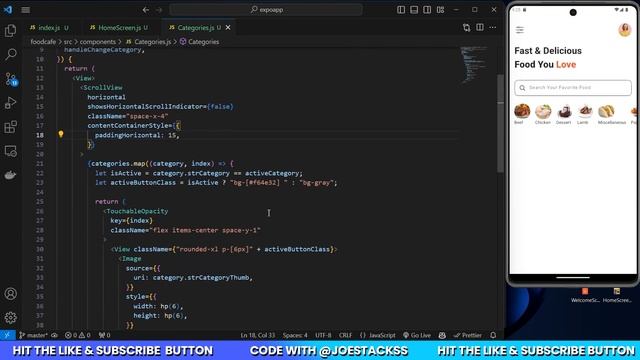Viewport: 640px width, 360px height.
Task: Click the Prettier status item
Action: click(x=468, y=335)
